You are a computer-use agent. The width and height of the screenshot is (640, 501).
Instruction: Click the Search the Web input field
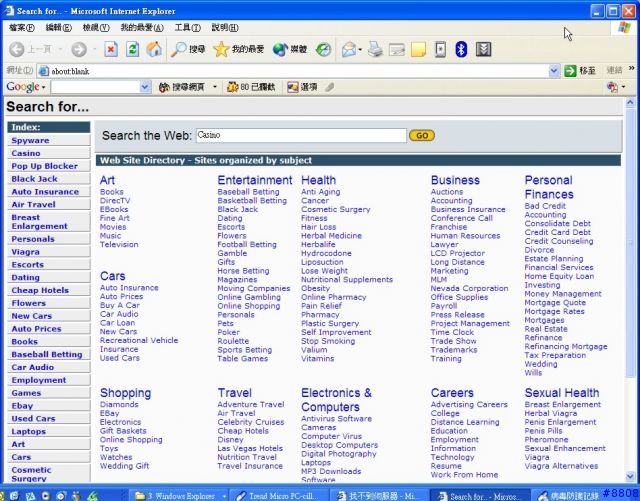point(301,135)
